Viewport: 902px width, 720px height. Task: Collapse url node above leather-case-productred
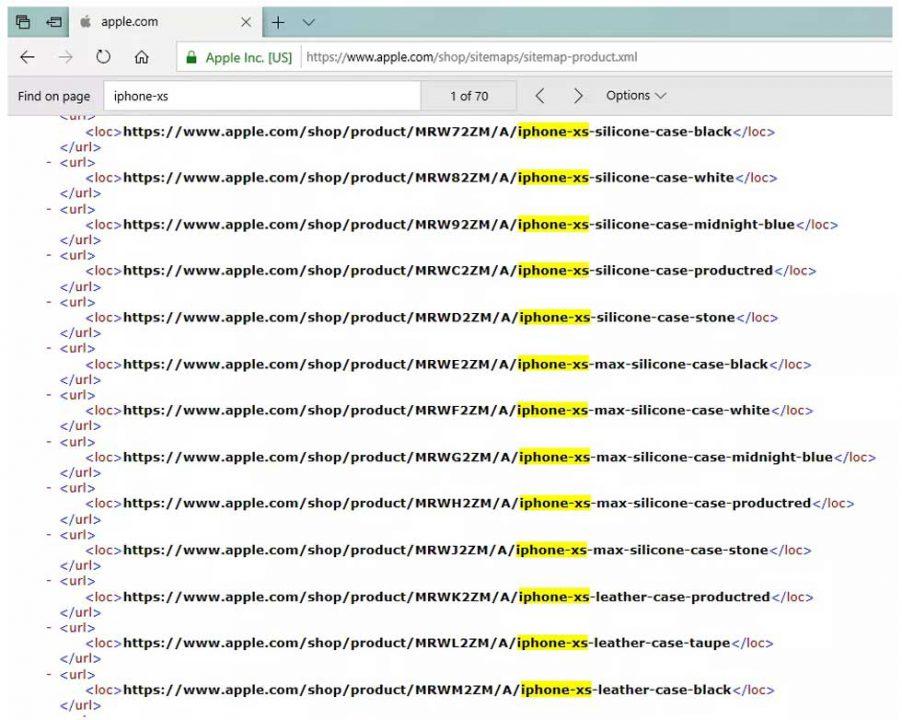(x=49, y=581)
